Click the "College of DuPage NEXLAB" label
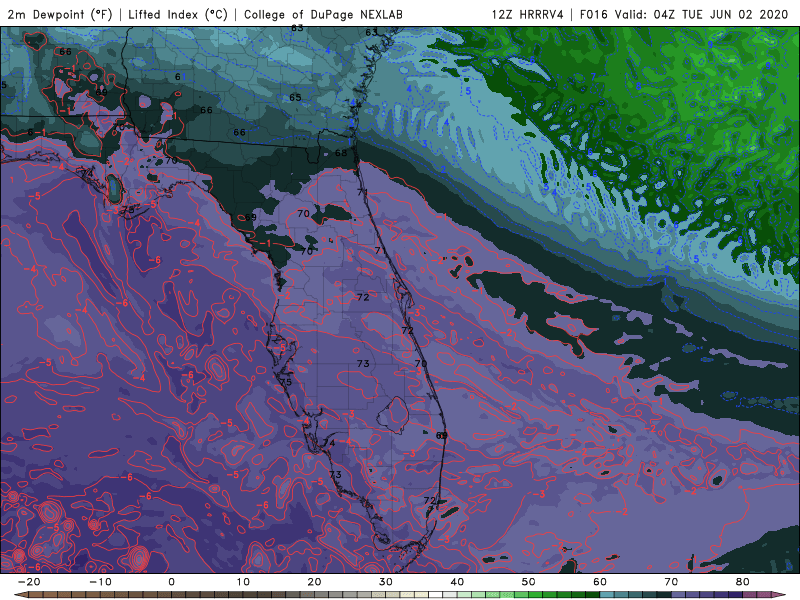The height and width of the screenshot is (600, 800). point(323,14)
